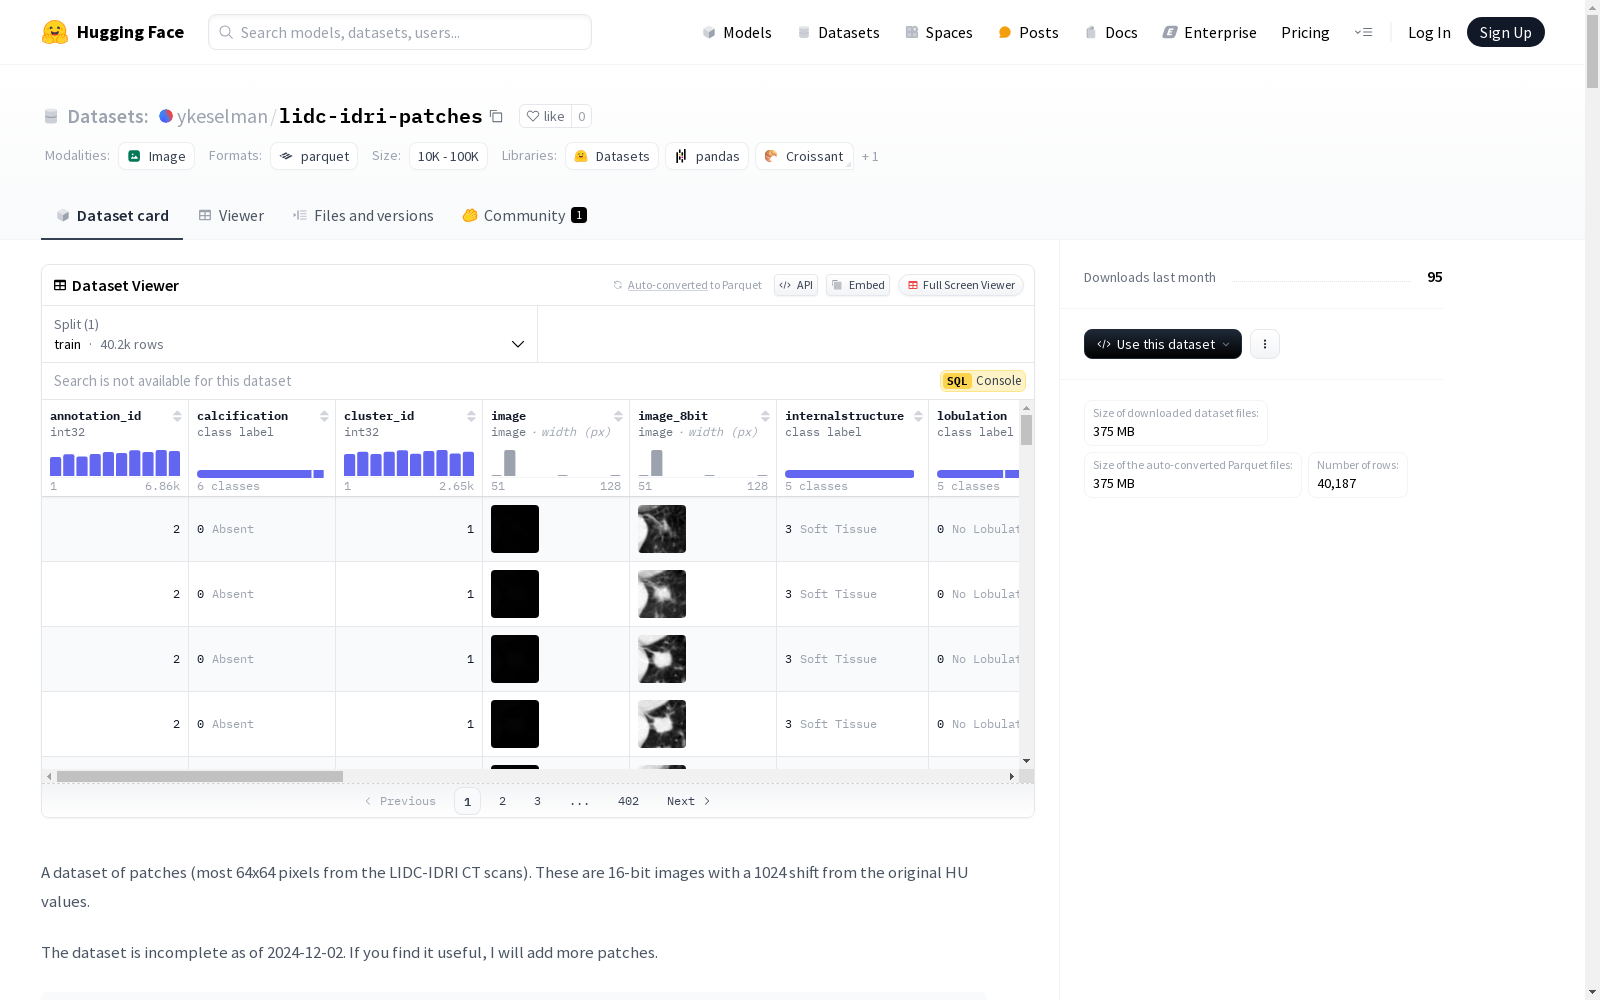Click the calcification class distribution bar
The width and height of the screenshot is (1600, 1000).
point(260,474)
